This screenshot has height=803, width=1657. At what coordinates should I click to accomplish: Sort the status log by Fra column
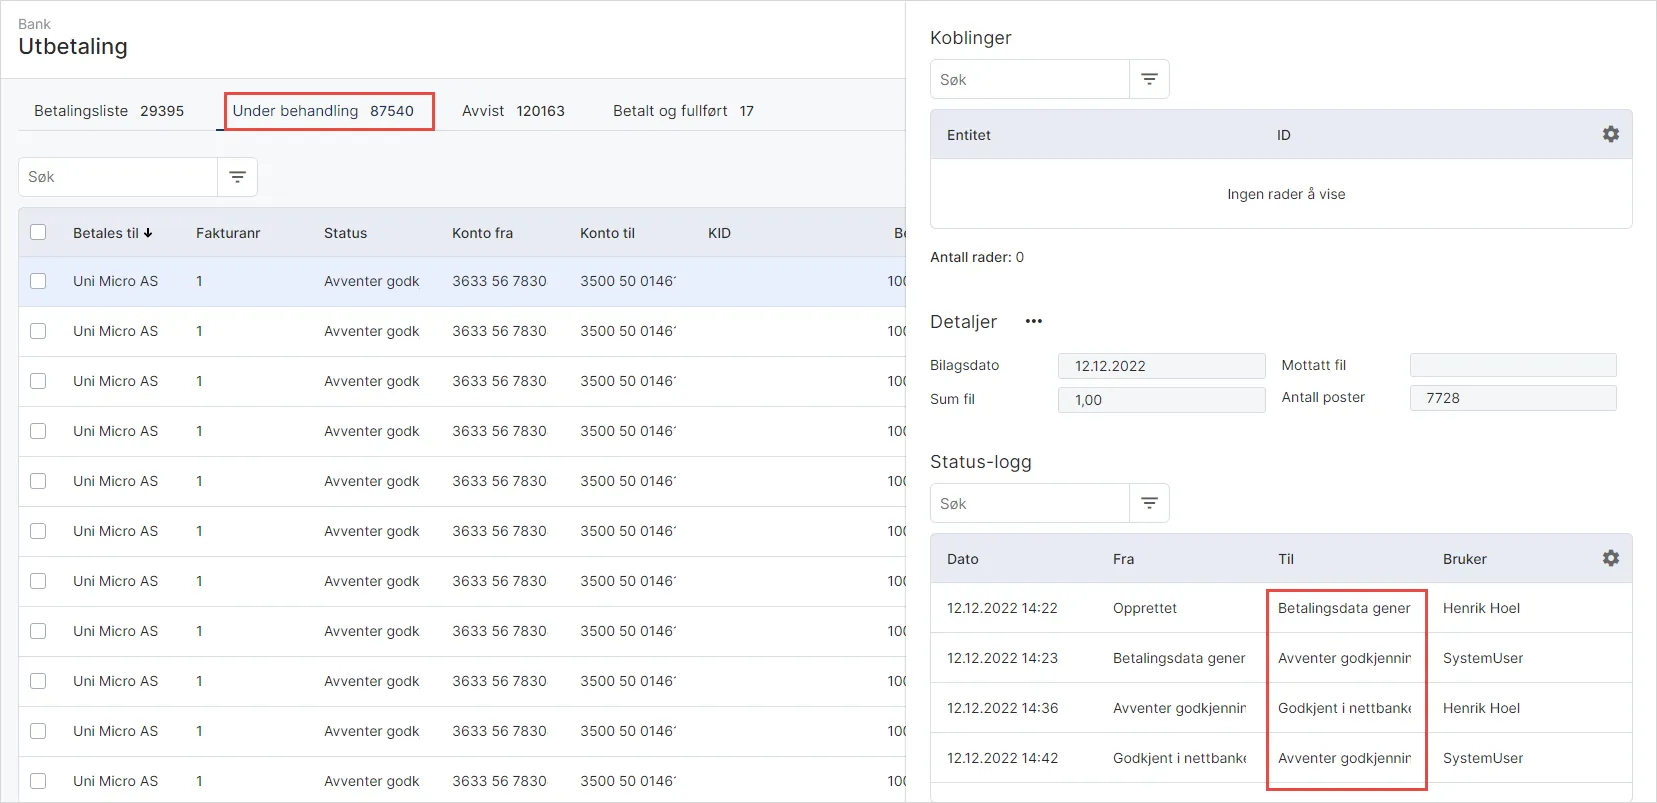point(1123,559)
